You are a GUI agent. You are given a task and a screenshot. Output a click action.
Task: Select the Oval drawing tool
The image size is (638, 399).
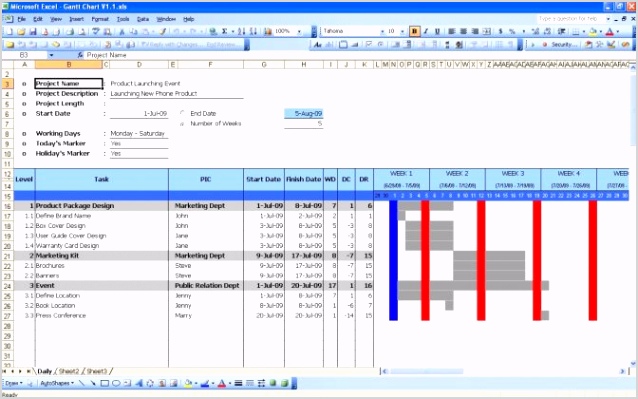pos(116,383)
